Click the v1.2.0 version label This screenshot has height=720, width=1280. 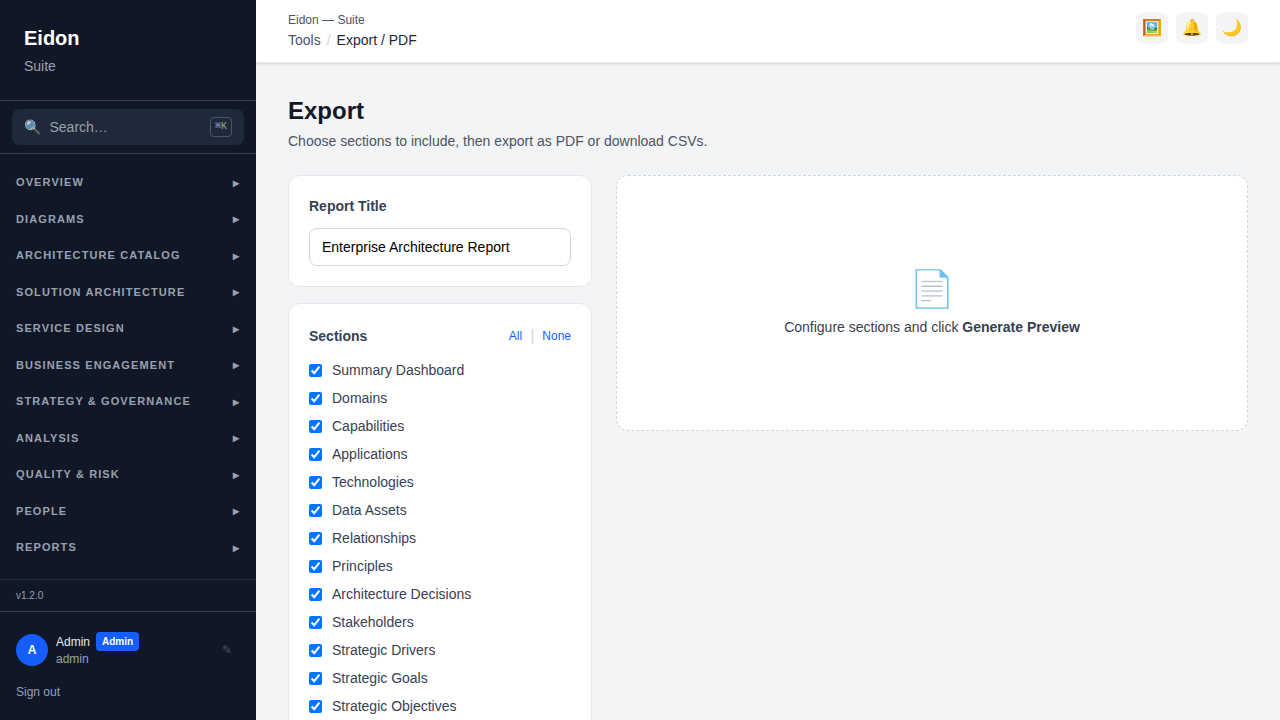click(30, 595)
